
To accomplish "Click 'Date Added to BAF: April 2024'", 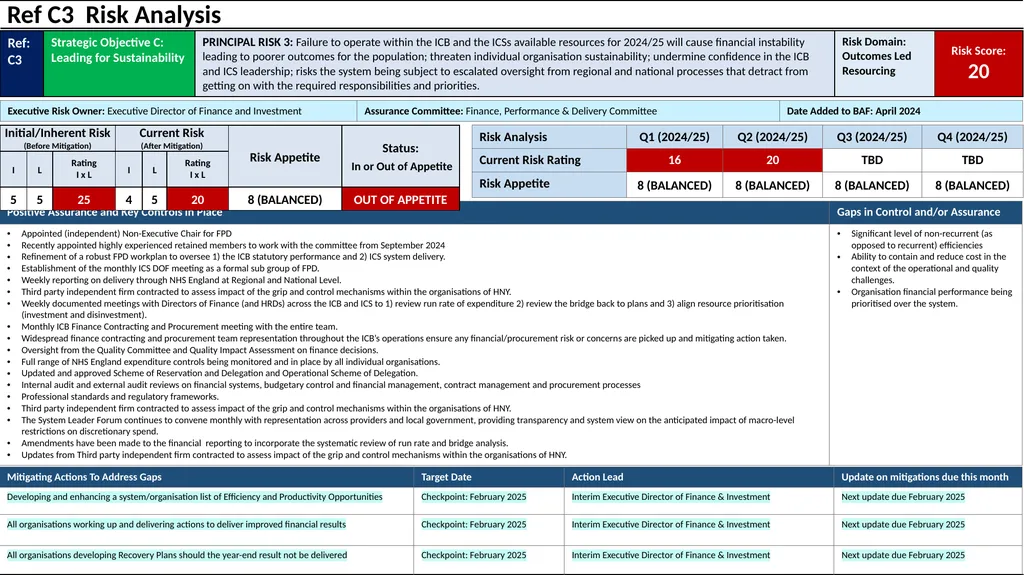I will click(x=853, y=111).
